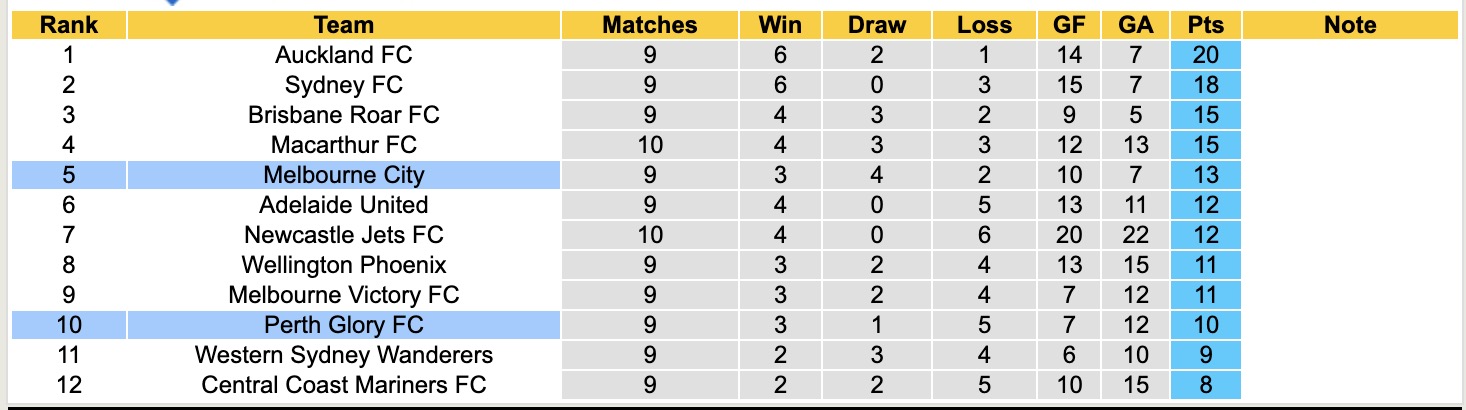Click the highlighted Perth Glory FC team
Viewport: 1466px width, 410px height.
click(x=343, y=325)
